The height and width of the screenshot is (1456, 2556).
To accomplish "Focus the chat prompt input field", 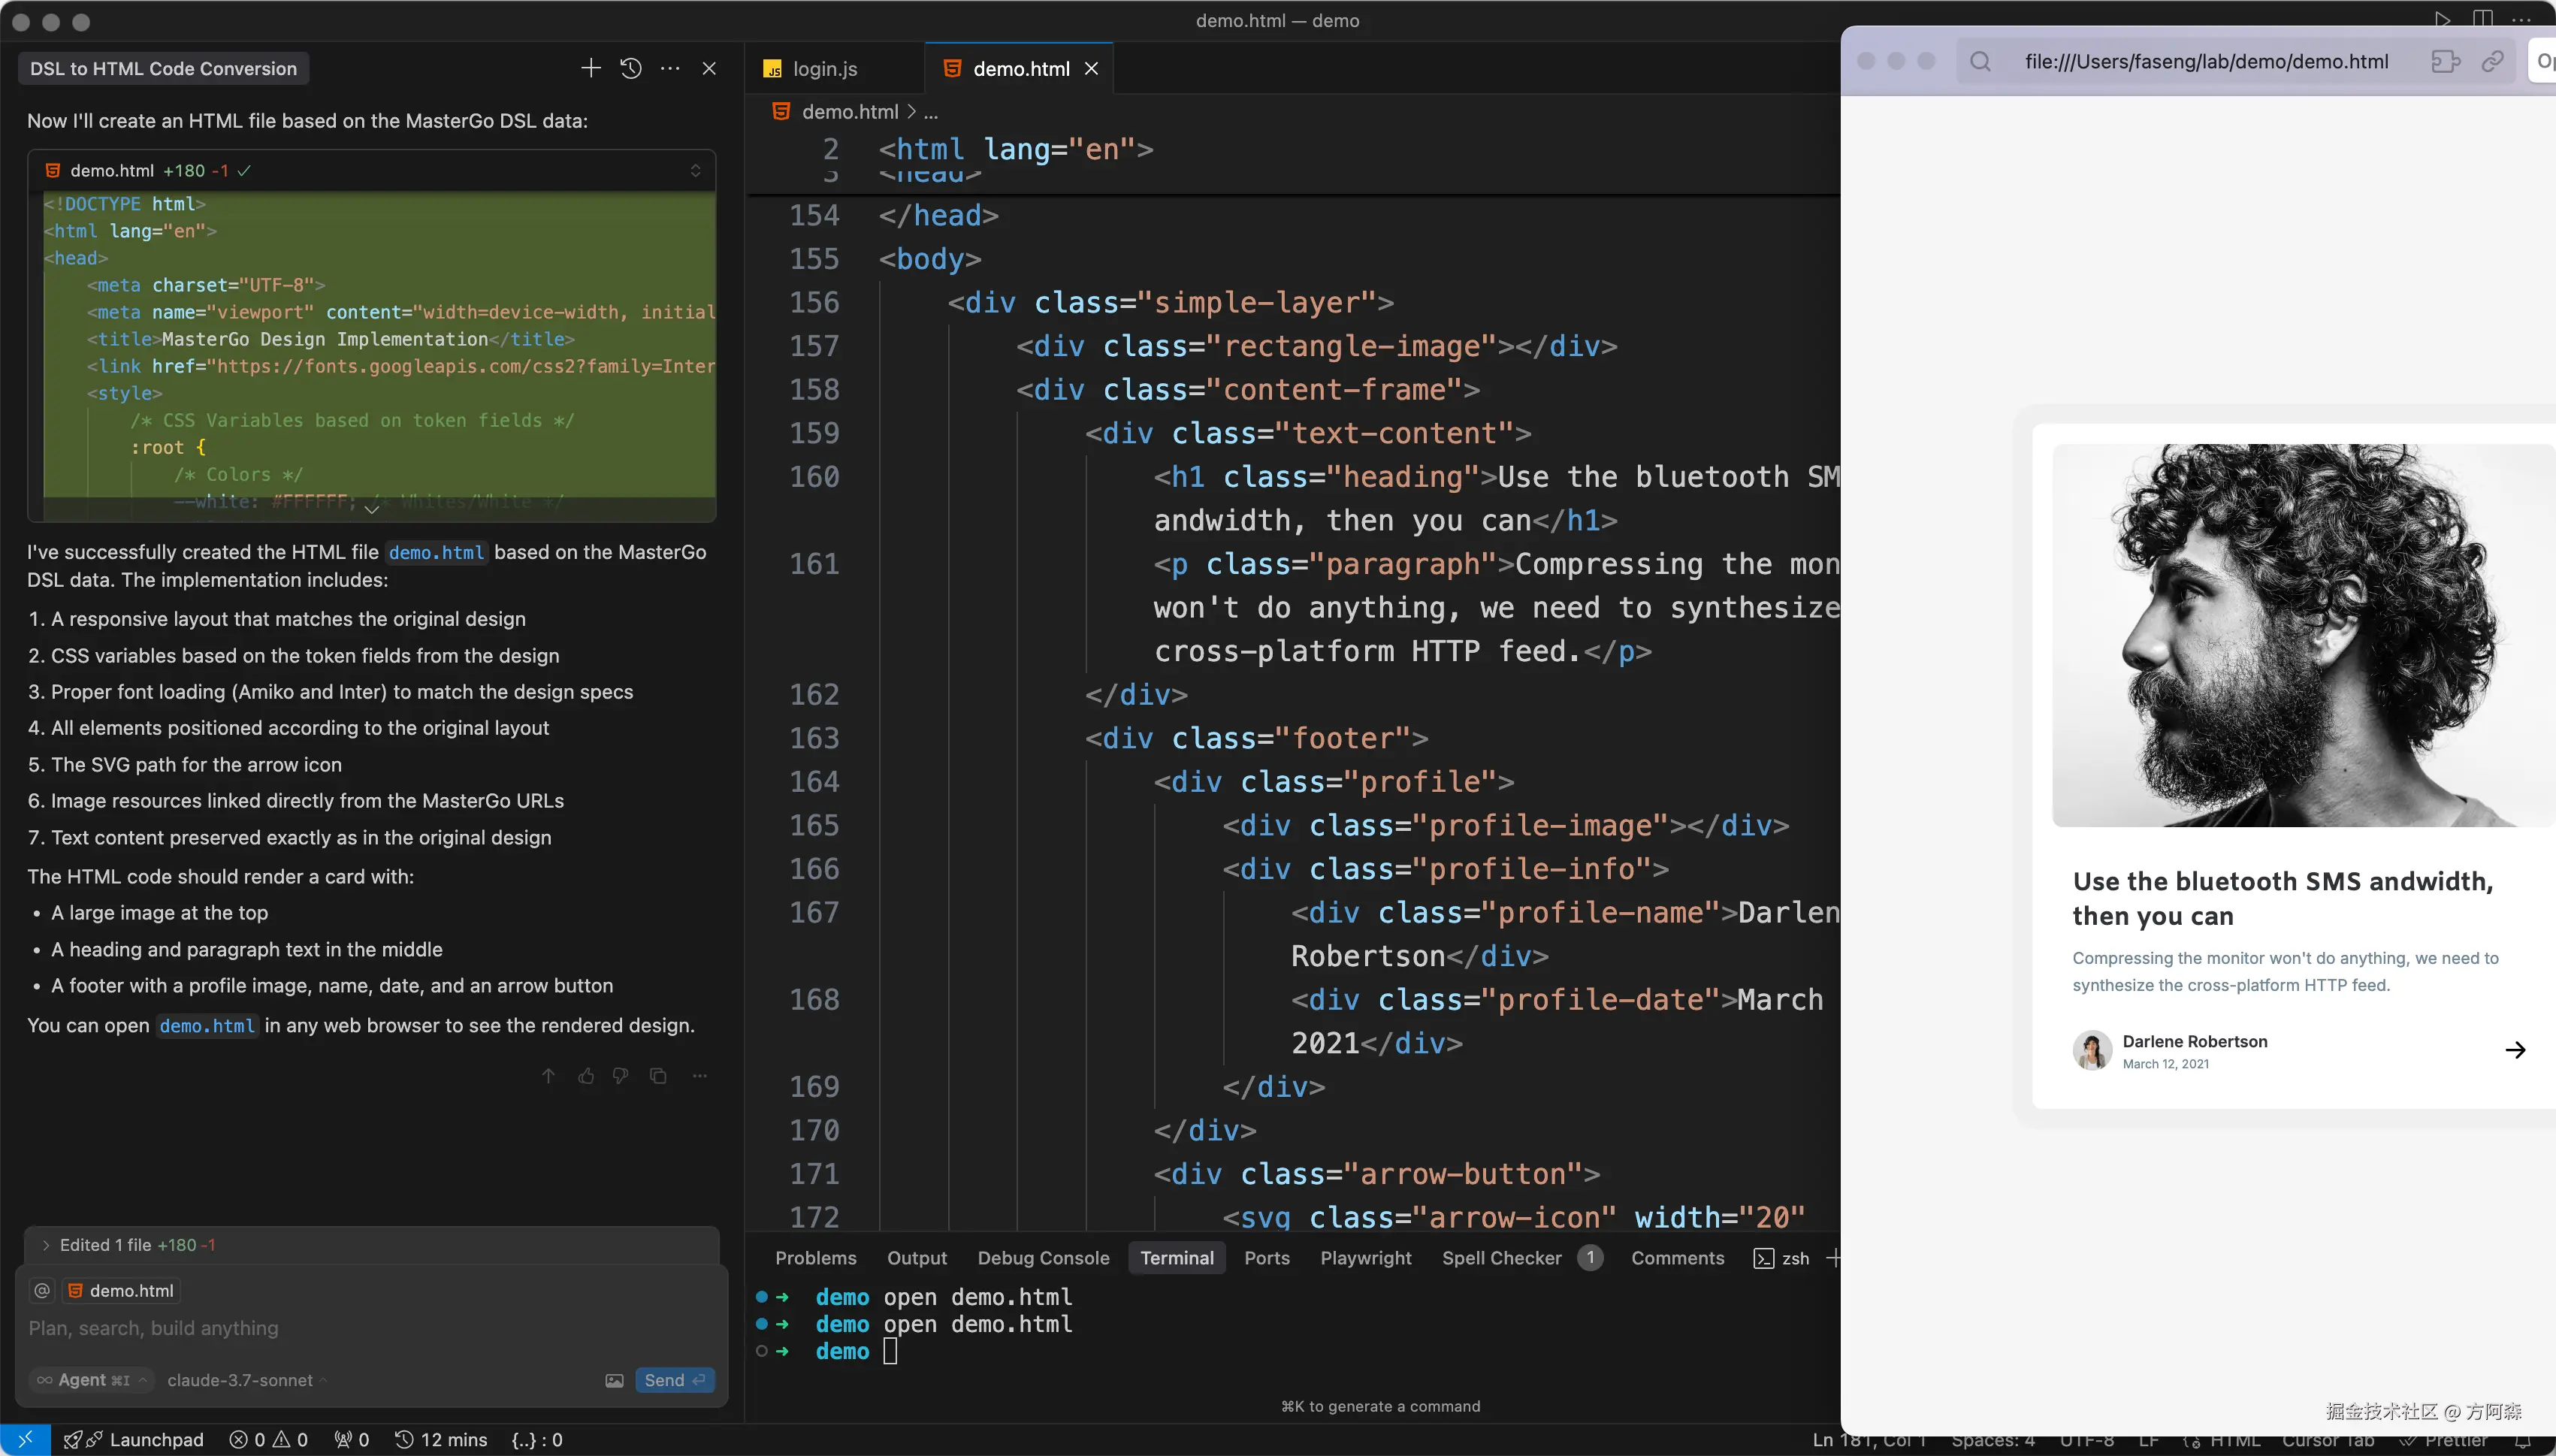I will [300, 1328].
